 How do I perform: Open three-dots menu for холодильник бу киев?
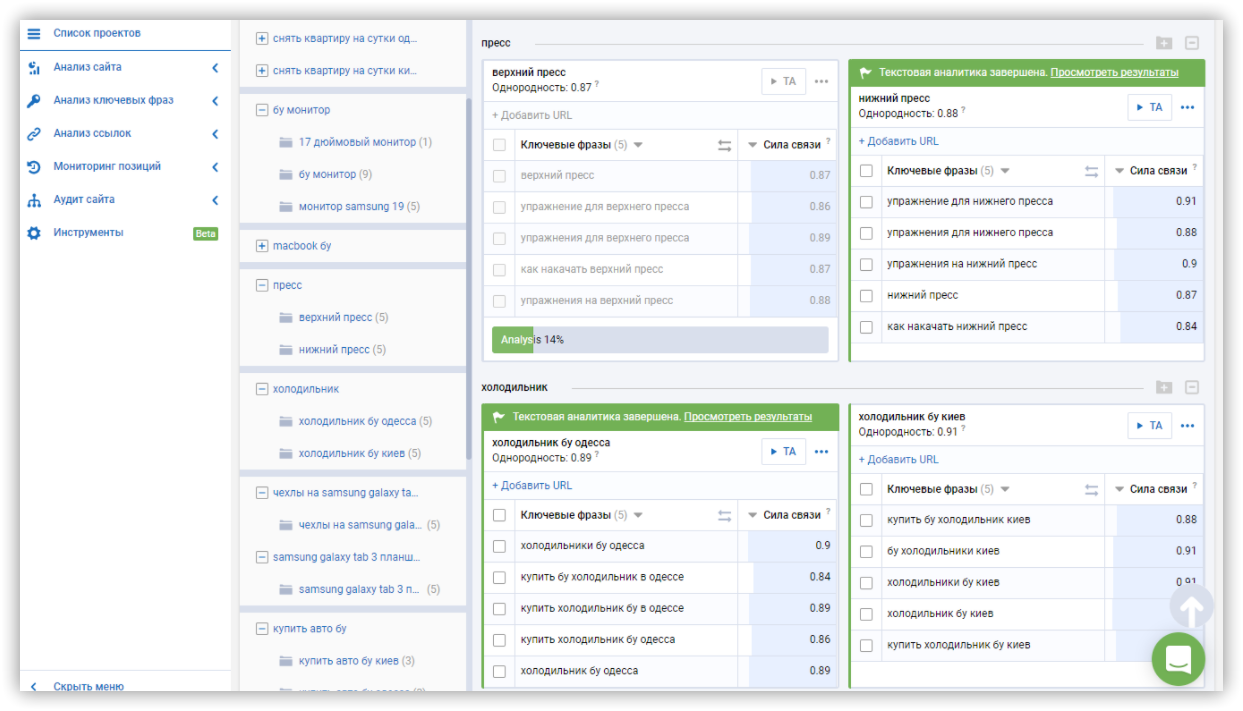click(x=1188, y=426)
